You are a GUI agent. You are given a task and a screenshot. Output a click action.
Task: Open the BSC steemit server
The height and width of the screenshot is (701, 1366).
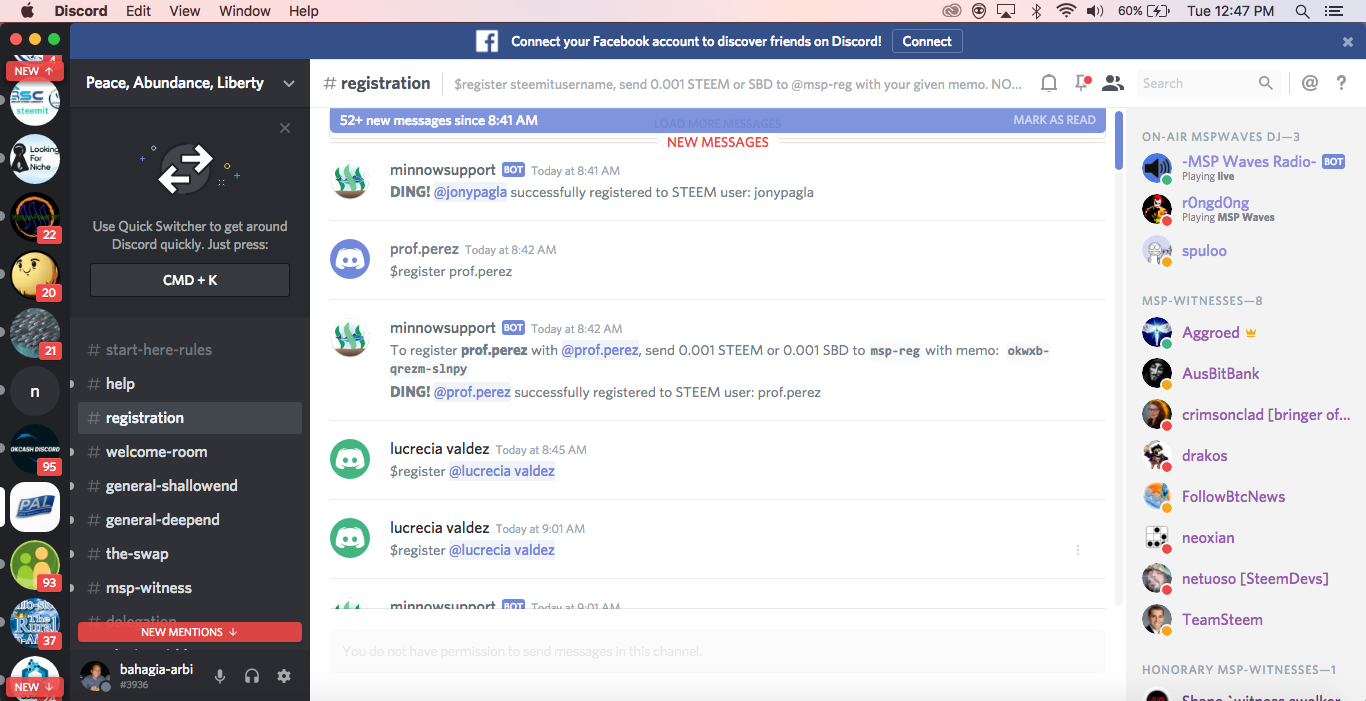(35, 102)
